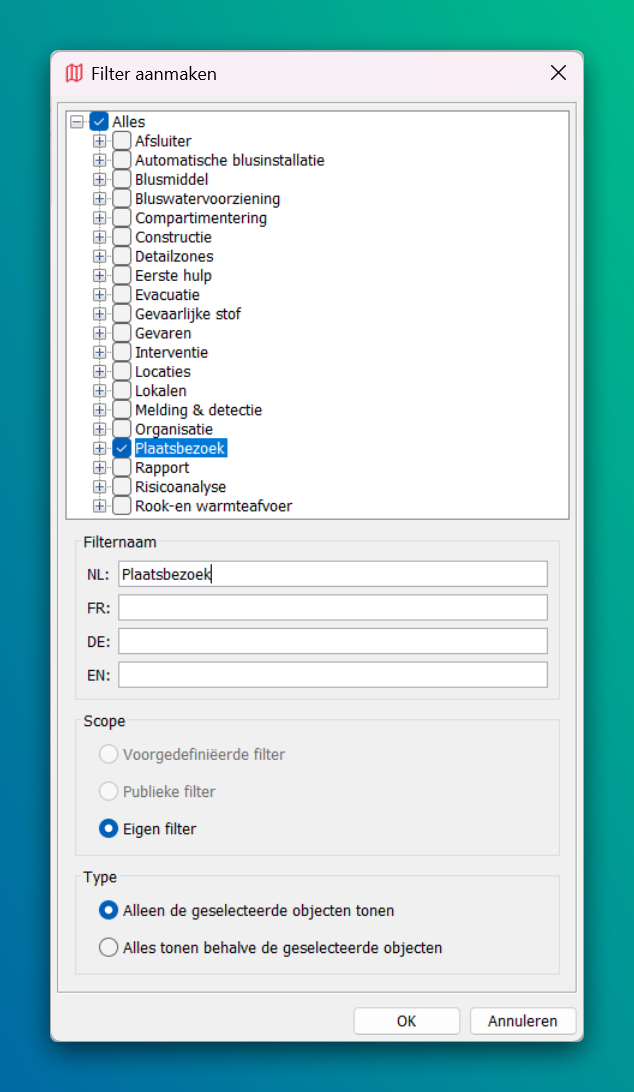This screenshot has width=634, height=1092.
Task: Expand the Plaatsbezoek tree branch
Action: pyautogui.click(x=99, y=448)
